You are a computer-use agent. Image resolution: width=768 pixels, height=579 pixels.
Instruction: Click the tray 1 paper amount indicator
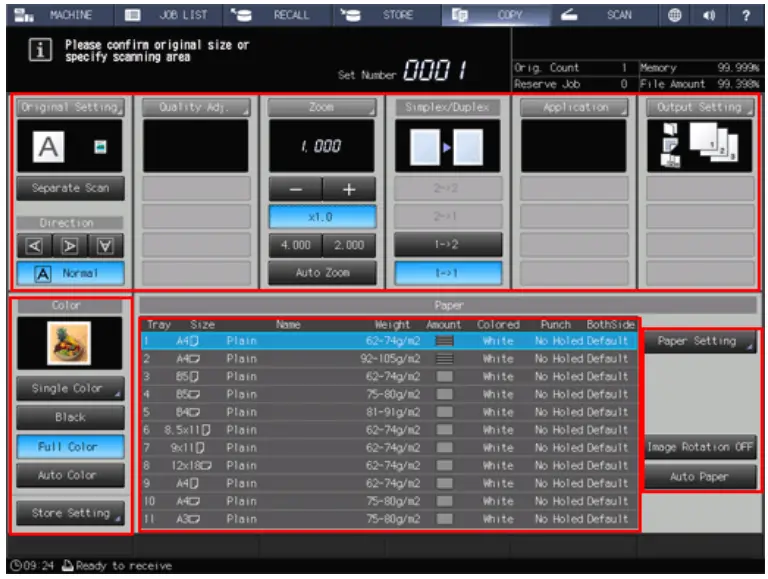point(444,341)
